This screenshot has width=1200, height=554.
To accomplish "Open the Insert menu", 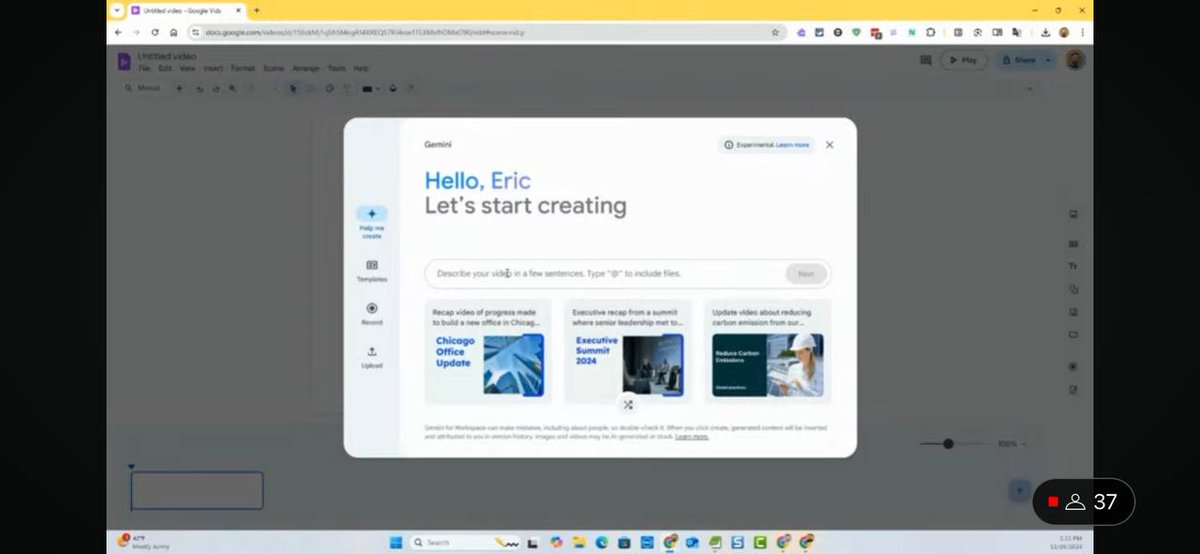I will click(213, 69).
